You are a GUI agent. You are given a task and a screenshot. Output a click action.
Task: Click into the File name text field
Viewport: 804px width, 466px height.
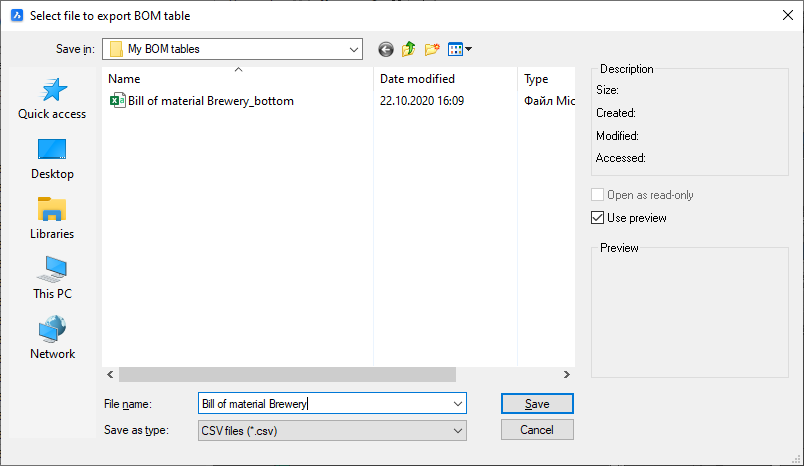pyautogui.click(x=320, y=404)
